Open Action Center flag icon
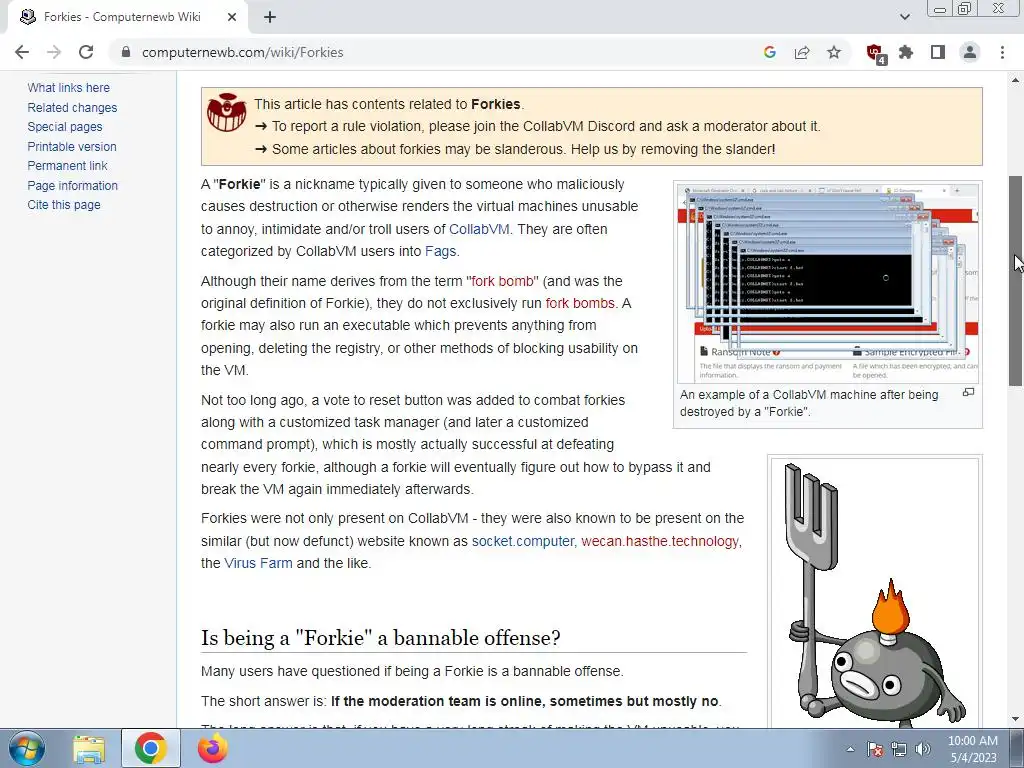Image resolution: width=1024 pixels, height=768 pixels. pos(875,749)
